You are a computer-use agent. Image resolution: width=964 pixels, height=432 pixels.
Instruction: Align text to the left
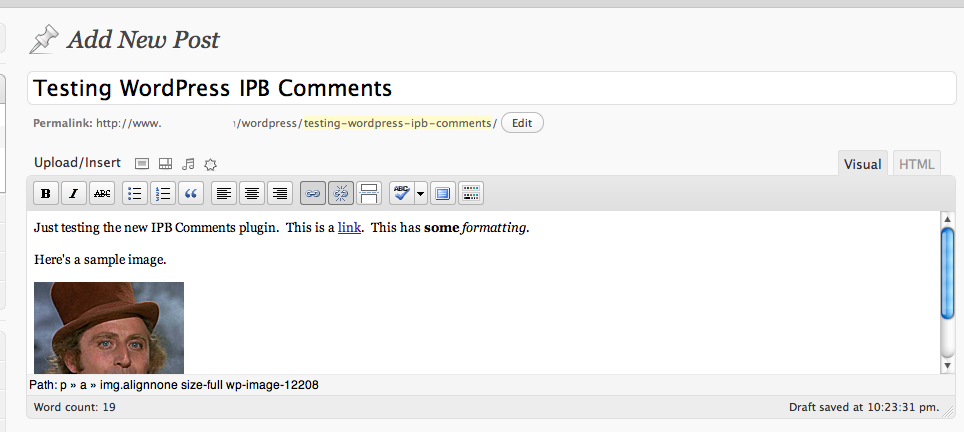[x=224, y=193]
